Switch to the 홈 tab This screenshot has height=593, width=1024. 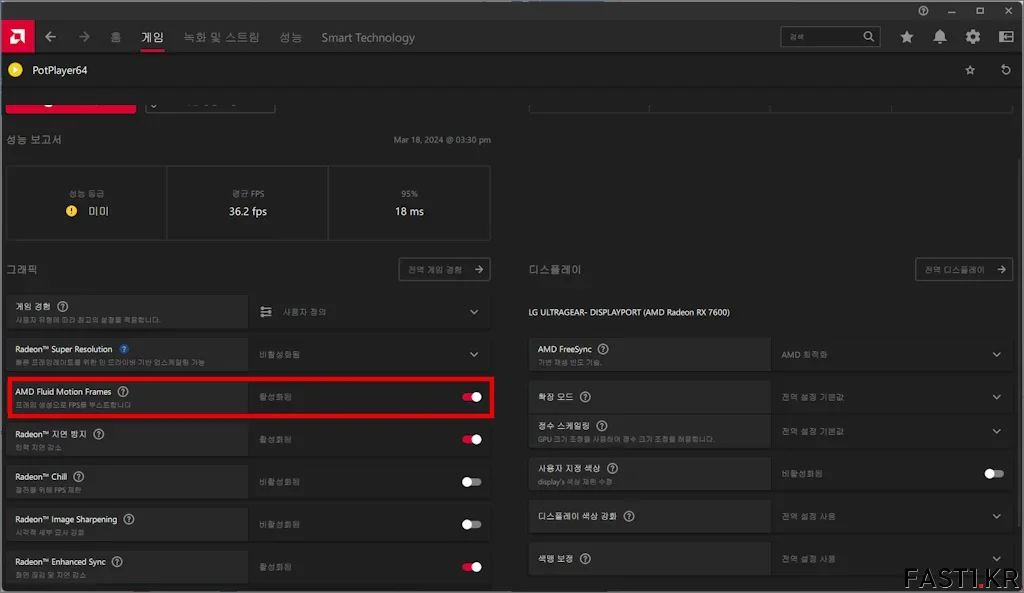(116, 37)
